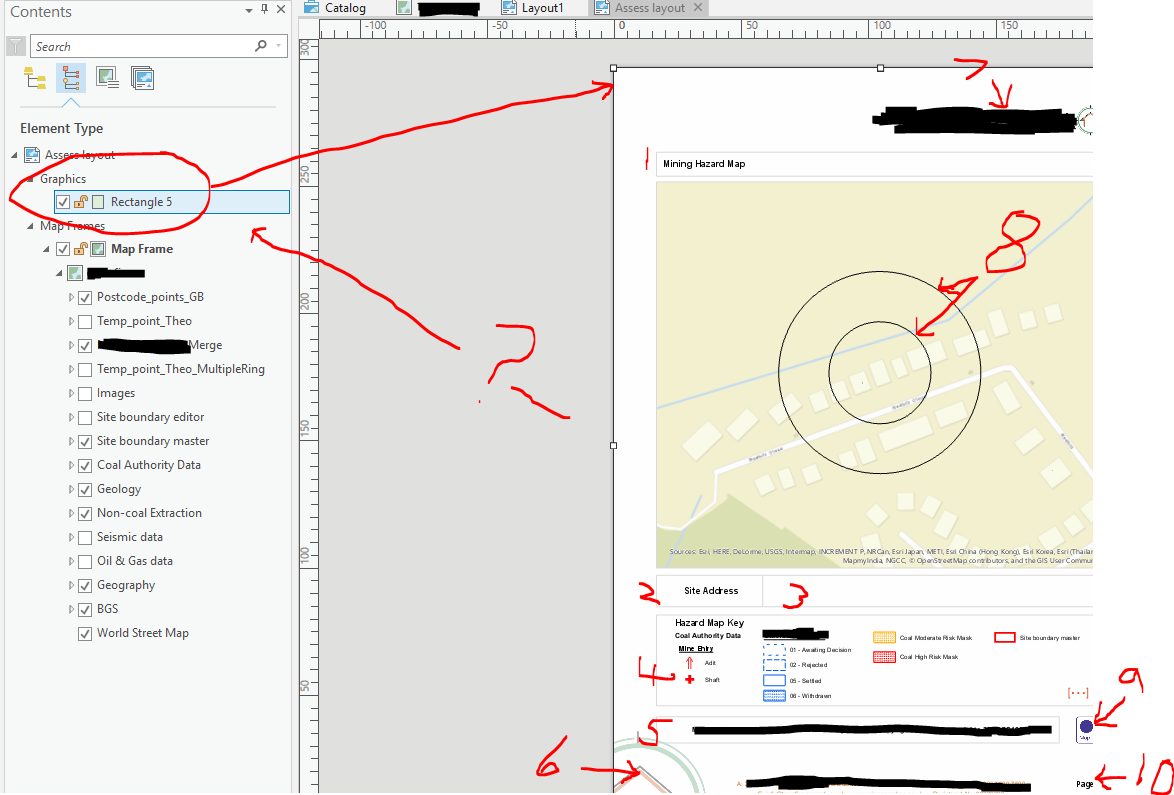Expand the Geology layer group
Screen dimensions: 1174x795
pyautogui.click(x=72, y=489)
